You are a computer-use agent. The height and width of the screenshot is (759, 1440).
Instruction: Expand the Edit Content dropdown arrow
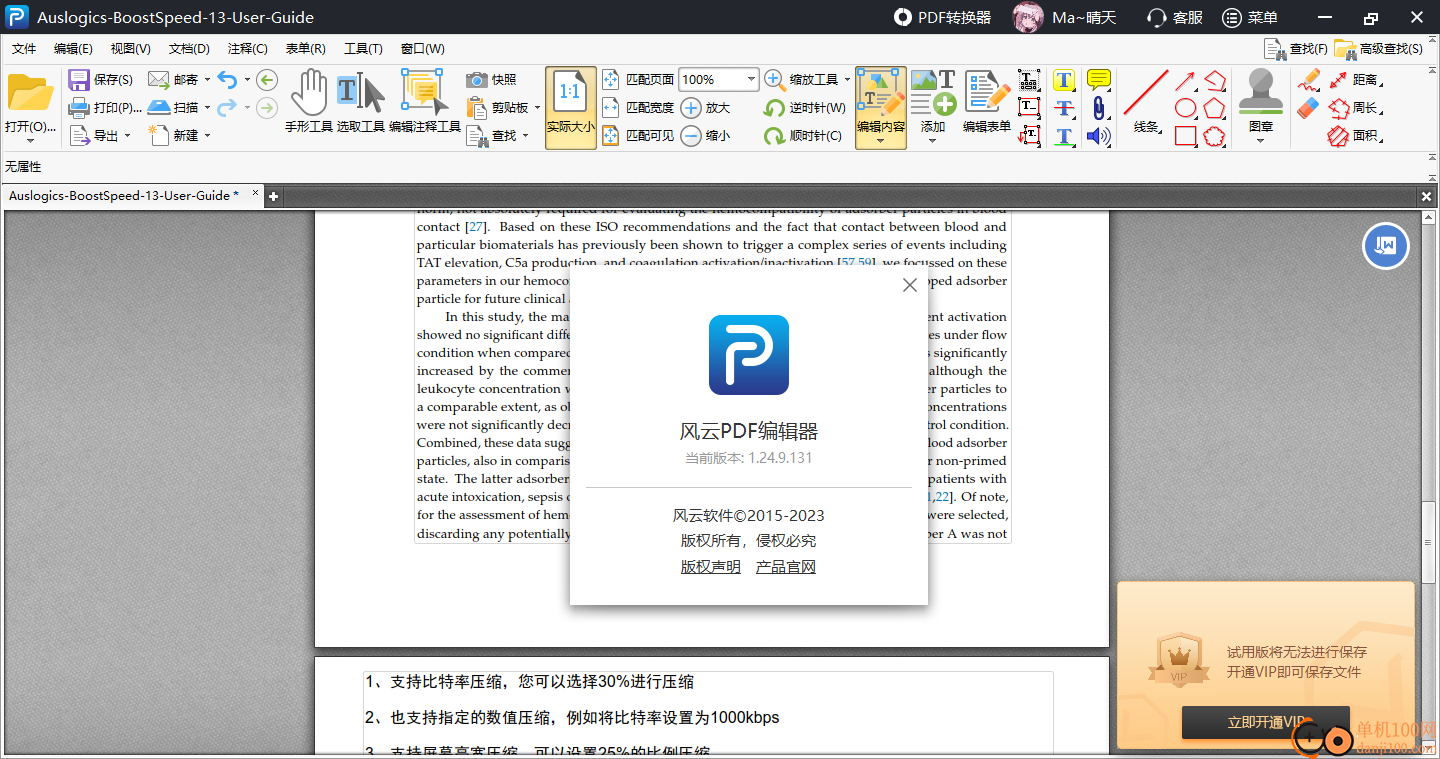pos(881,141)
